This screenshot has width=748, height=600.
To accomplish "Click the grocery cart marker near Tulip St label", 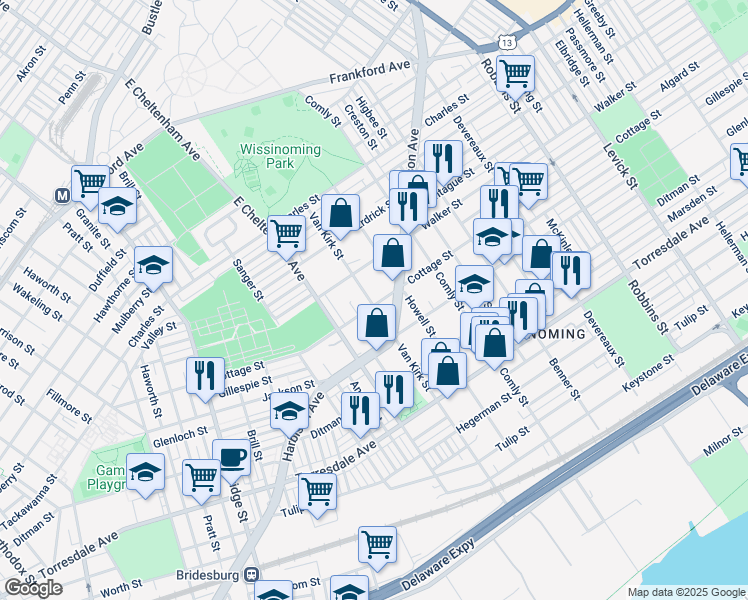I will point(317,494).
